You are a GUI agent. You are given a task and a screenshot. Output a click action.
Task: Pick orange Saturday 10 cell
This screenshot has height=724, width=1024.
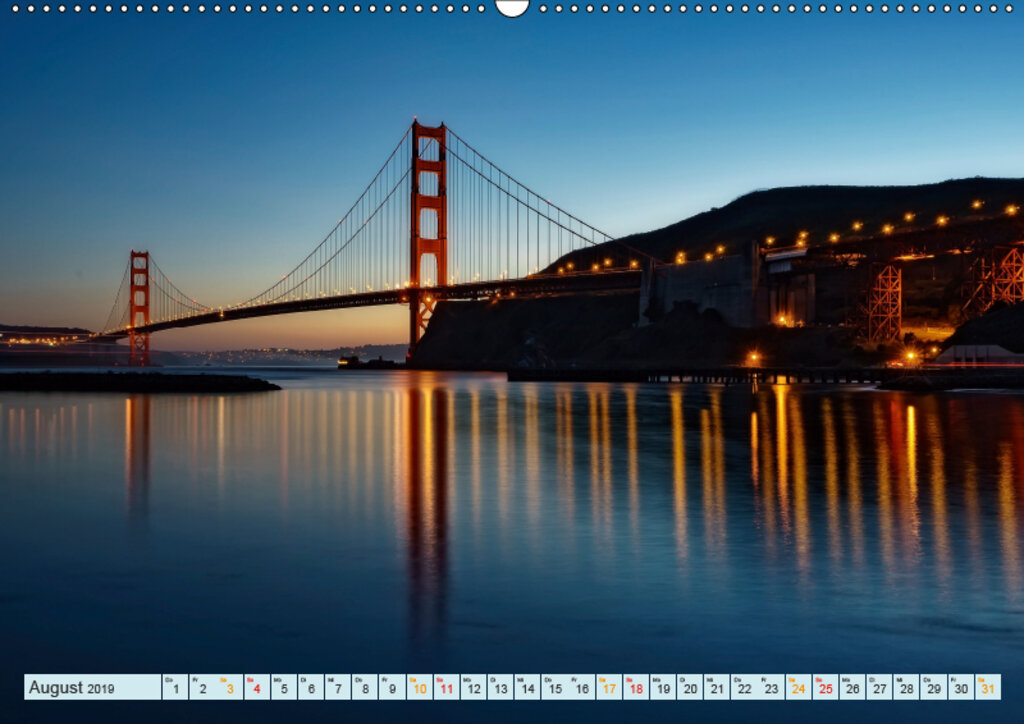[x=419, y=687]
